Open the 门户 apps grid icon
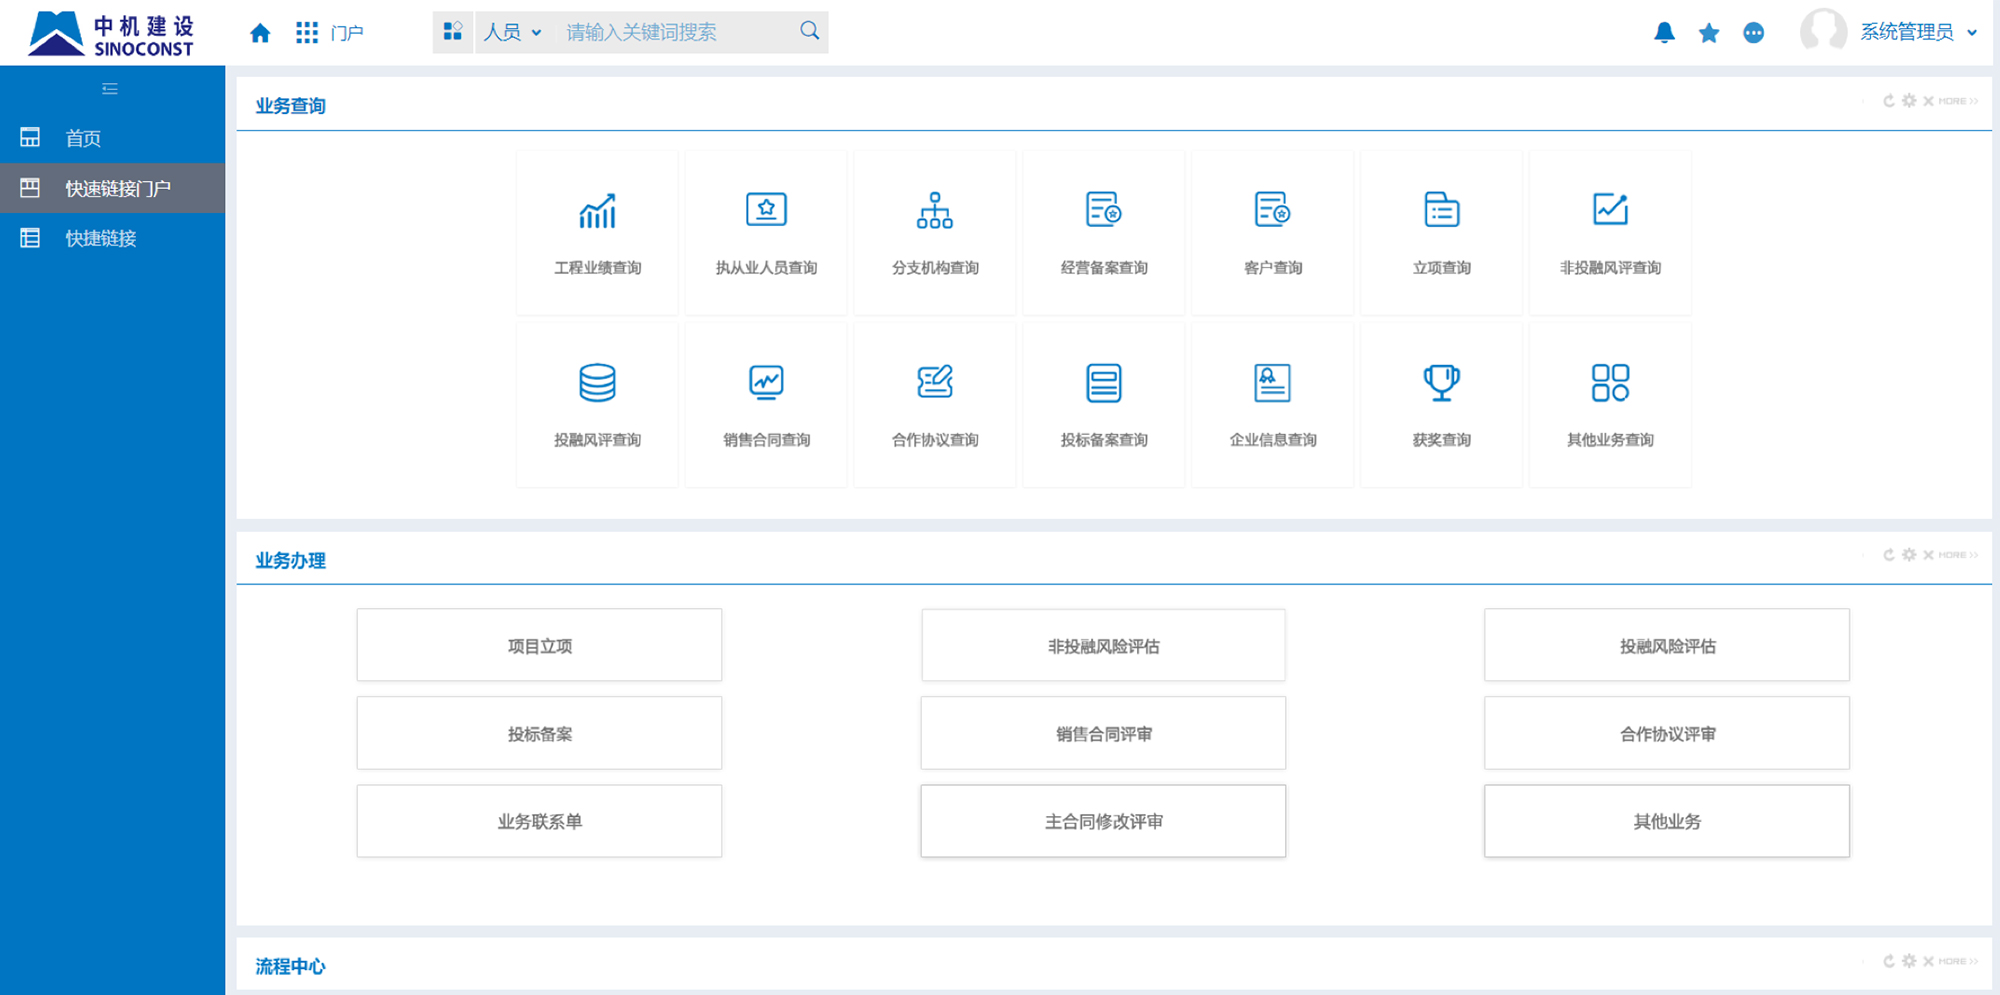The image size is (2000, 995). click(307, 33)
